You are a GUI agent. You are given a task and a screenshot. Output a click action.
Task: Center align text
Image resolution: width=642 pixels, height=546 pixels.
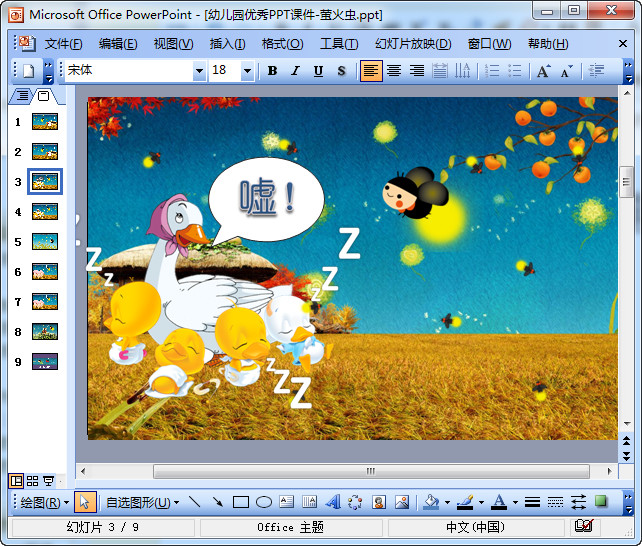pos(394,71)
